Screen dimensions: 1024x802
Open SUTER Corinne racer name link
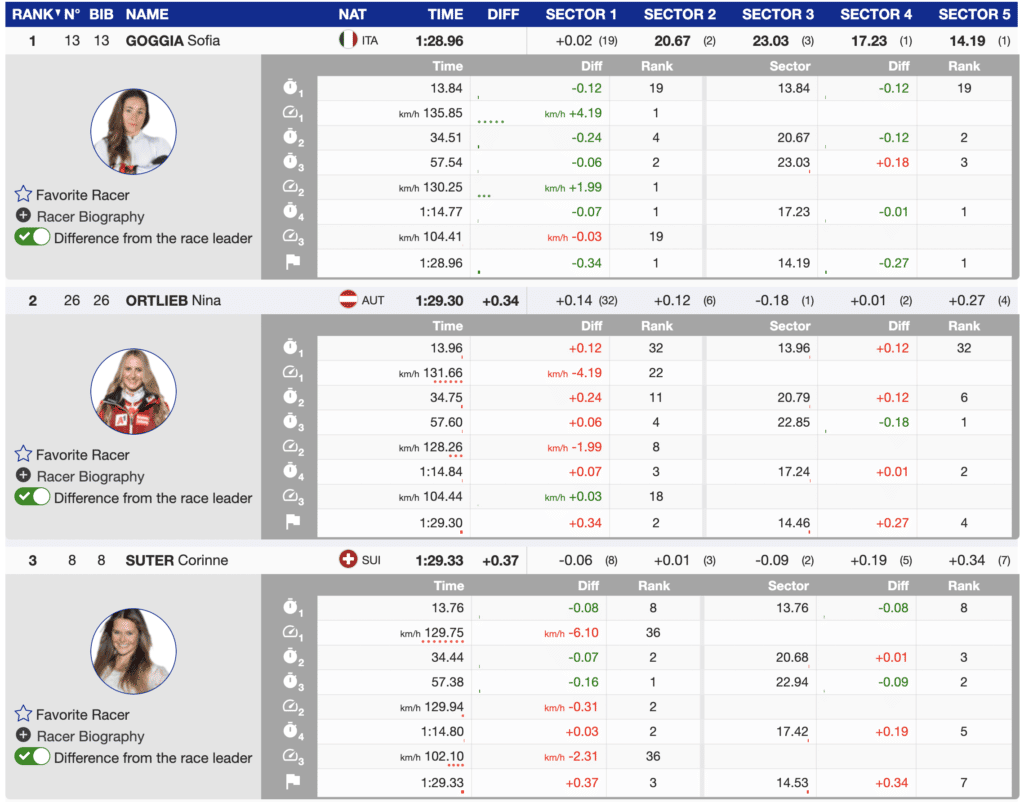[176, 560]
